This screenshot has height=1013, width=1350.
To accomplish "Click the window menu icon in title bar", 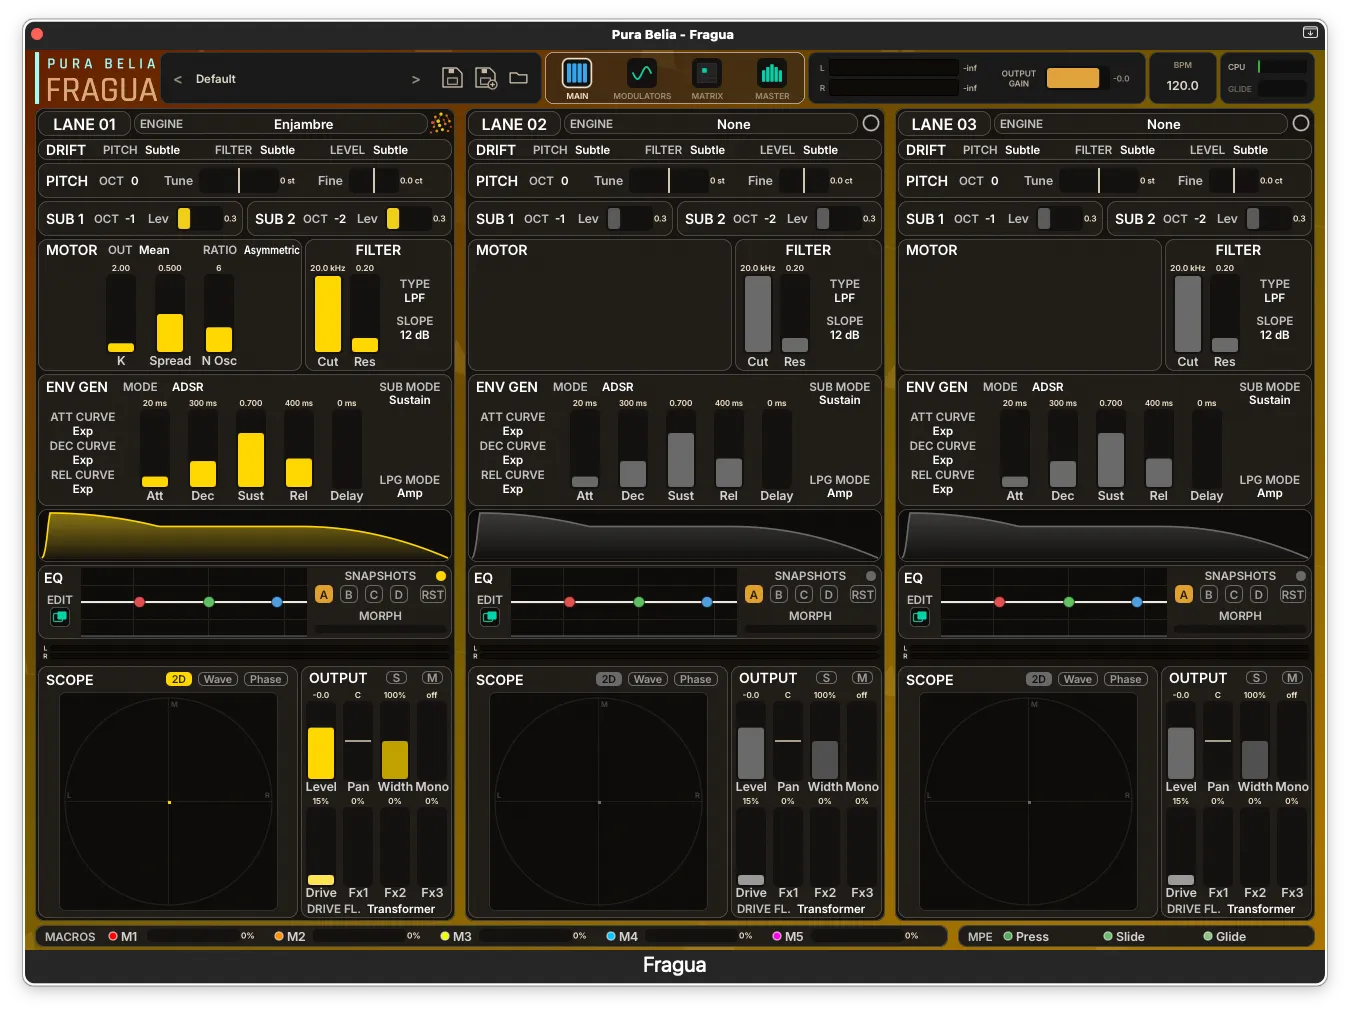I will (1310, 33).
